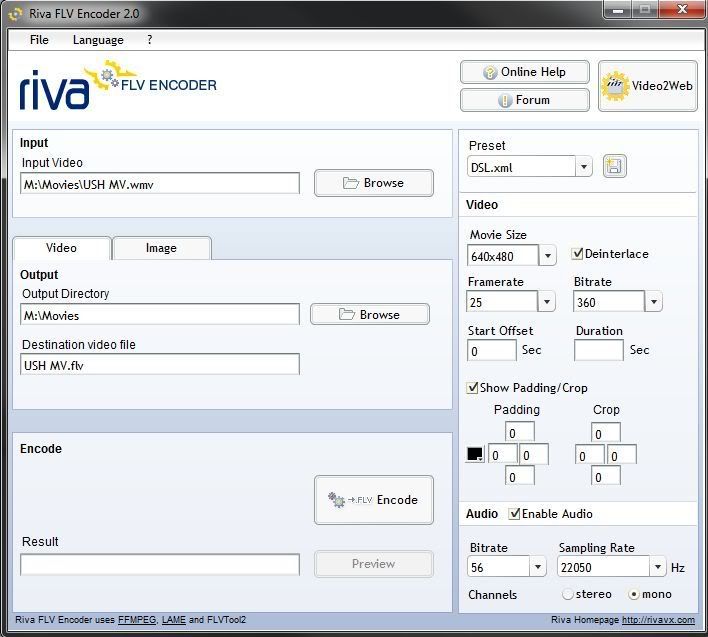
Task: Switch to the Image tab
Action: point(162,248)
